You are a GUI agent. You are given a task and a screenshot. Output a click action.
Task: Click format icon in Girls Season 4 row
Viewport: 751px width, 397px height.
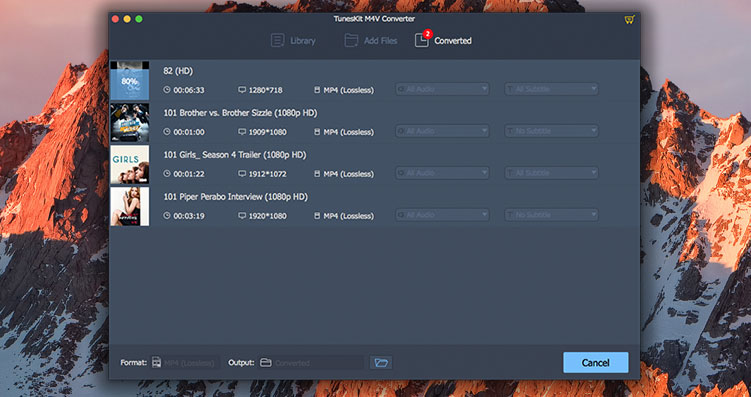(x=317, y=174)
